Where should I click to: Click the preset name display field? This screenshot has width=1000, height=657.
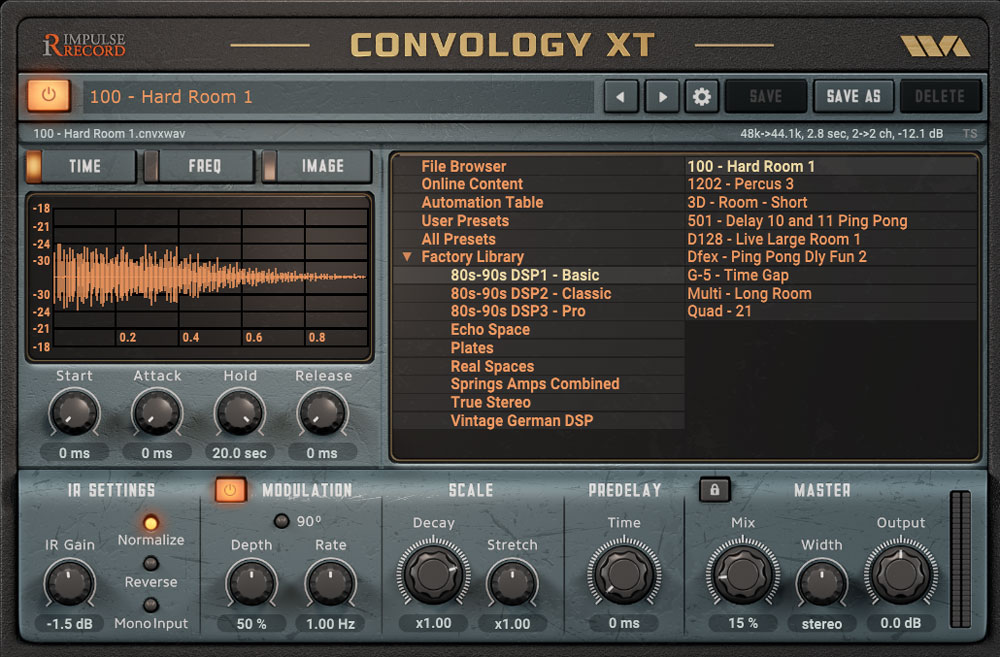tap(339, 97)
